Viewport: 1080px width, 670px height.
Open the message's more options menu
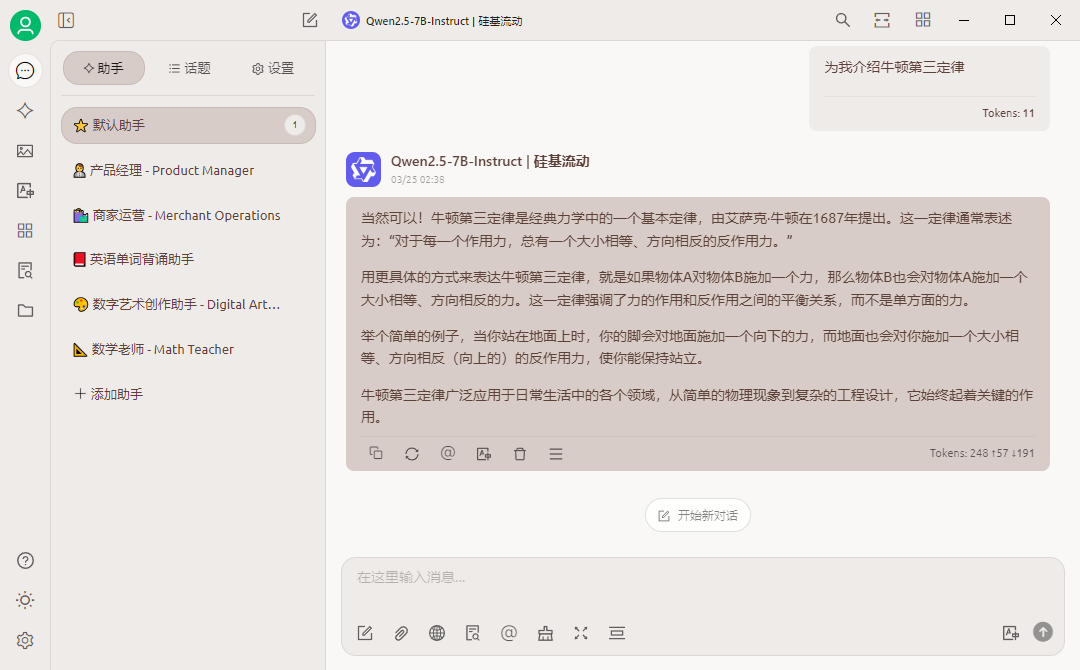[556, 453]
